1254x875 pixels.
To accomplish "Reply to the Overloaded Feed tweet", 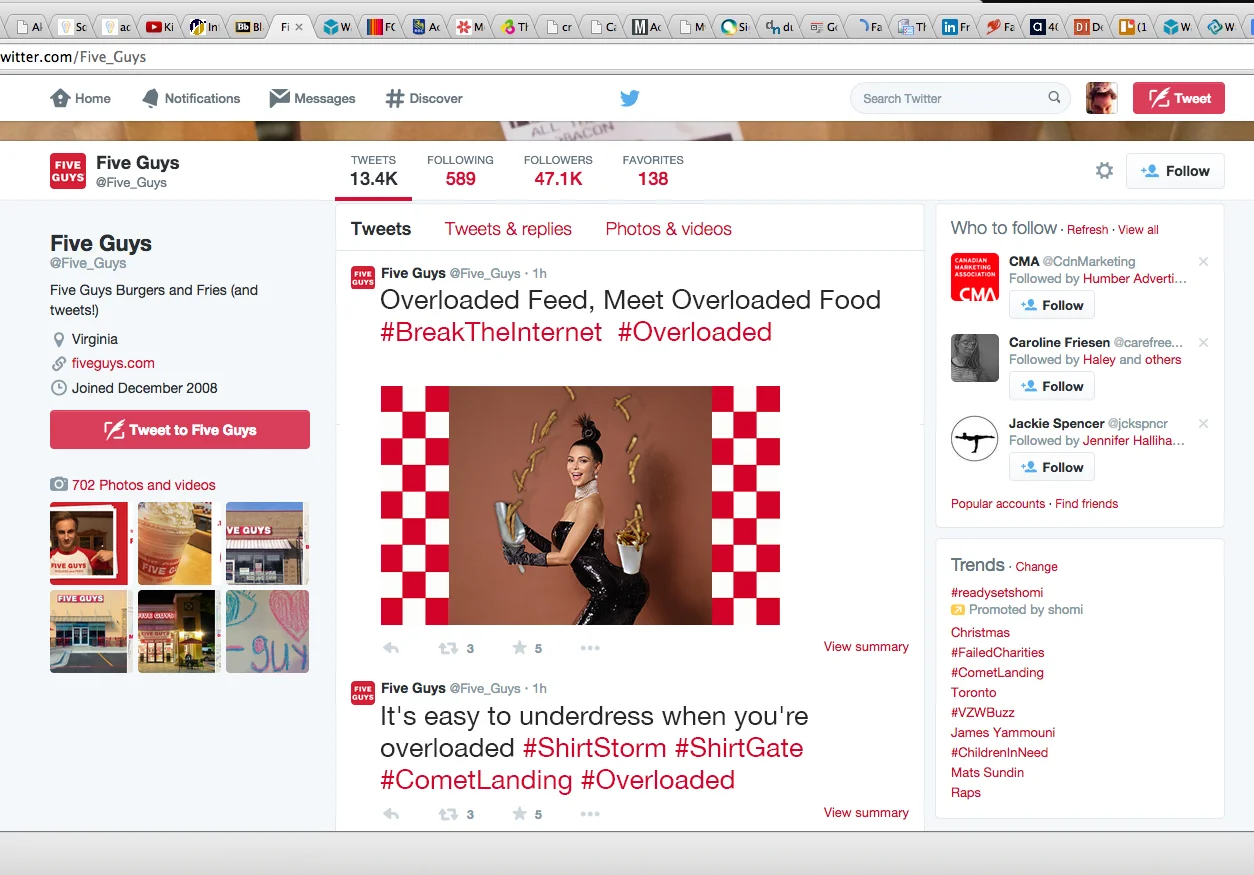I will [x=391, y=648].
